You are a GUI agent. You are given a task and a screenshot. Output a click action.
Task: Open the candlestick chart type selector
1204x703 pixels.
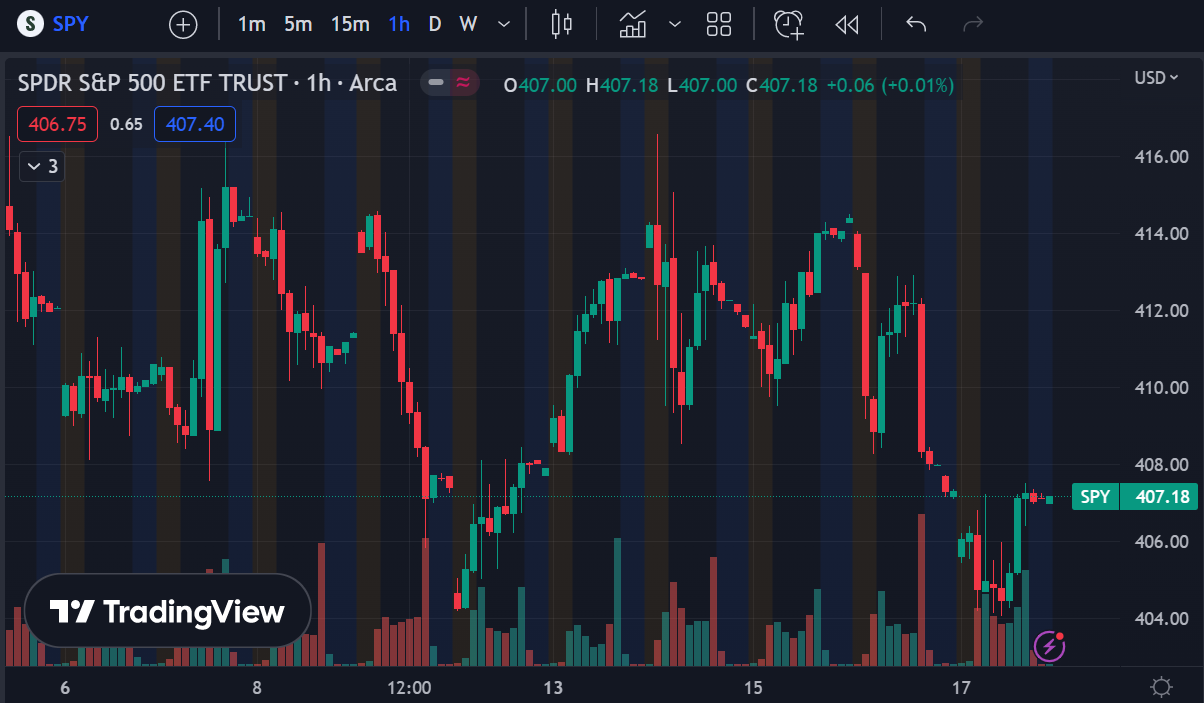pos(562,24)
